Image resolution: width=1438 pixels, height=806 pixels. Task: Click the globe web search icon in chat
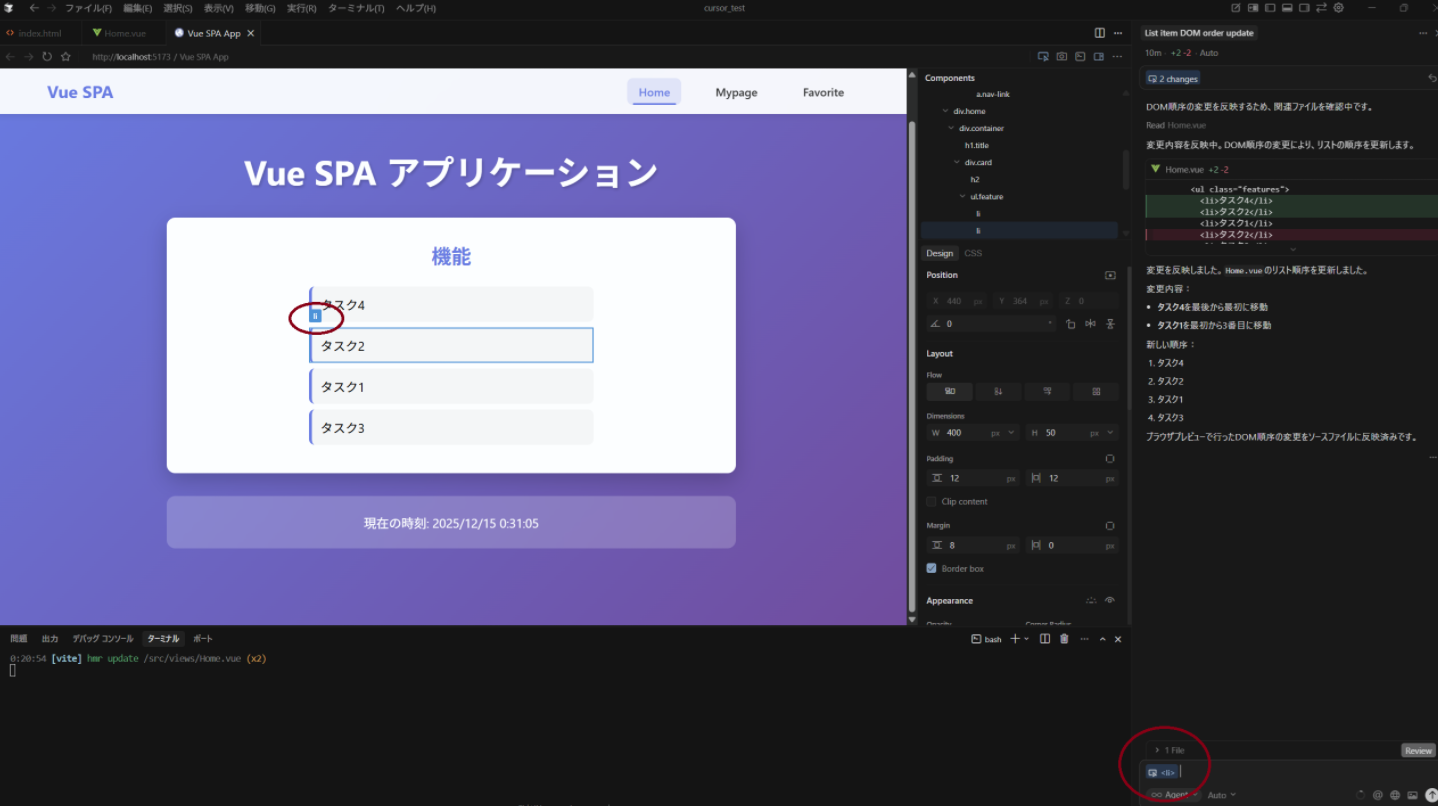pos(1395,795)
